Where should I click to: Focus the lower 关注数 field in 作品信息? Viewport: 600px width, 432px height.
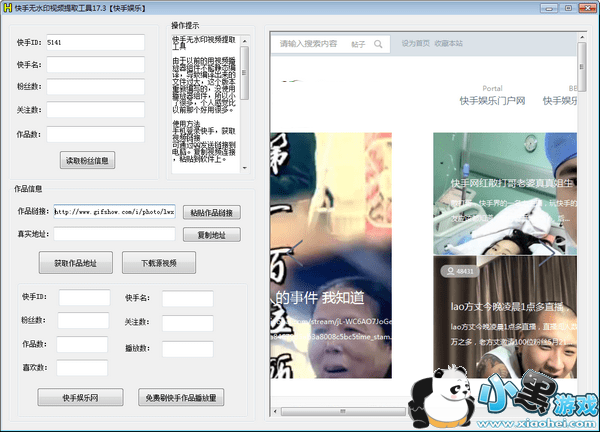(188, 323)
